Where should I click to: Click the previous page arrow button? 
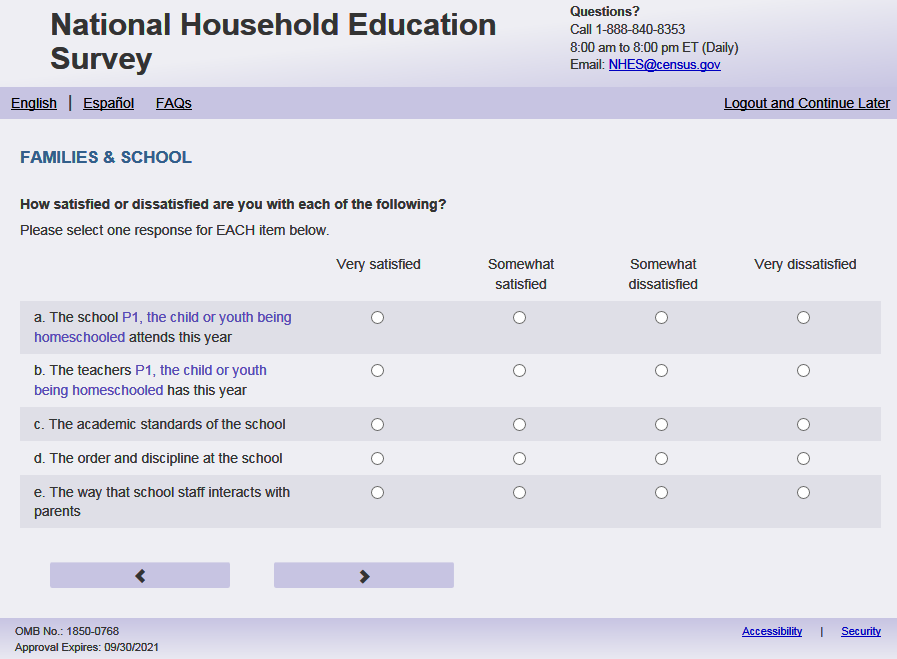pos(140,575)
